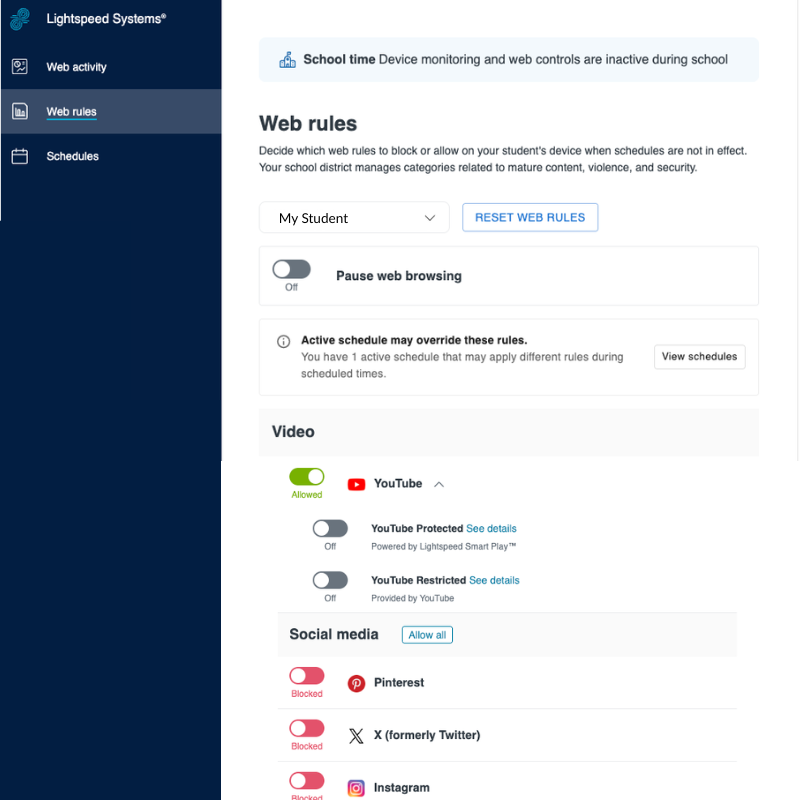Unblock Instagram with its toggle

tap(307, 781)
